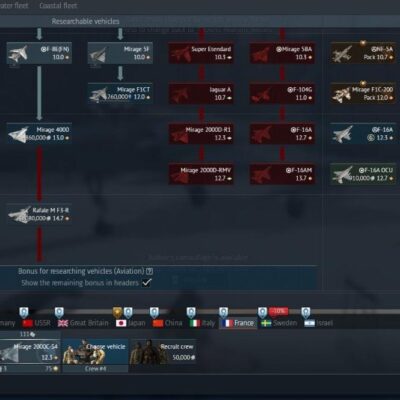400x400 pixels.
Task: Open the research bonus help question mark
Action: pyautogui.click(x=149, y=271)
